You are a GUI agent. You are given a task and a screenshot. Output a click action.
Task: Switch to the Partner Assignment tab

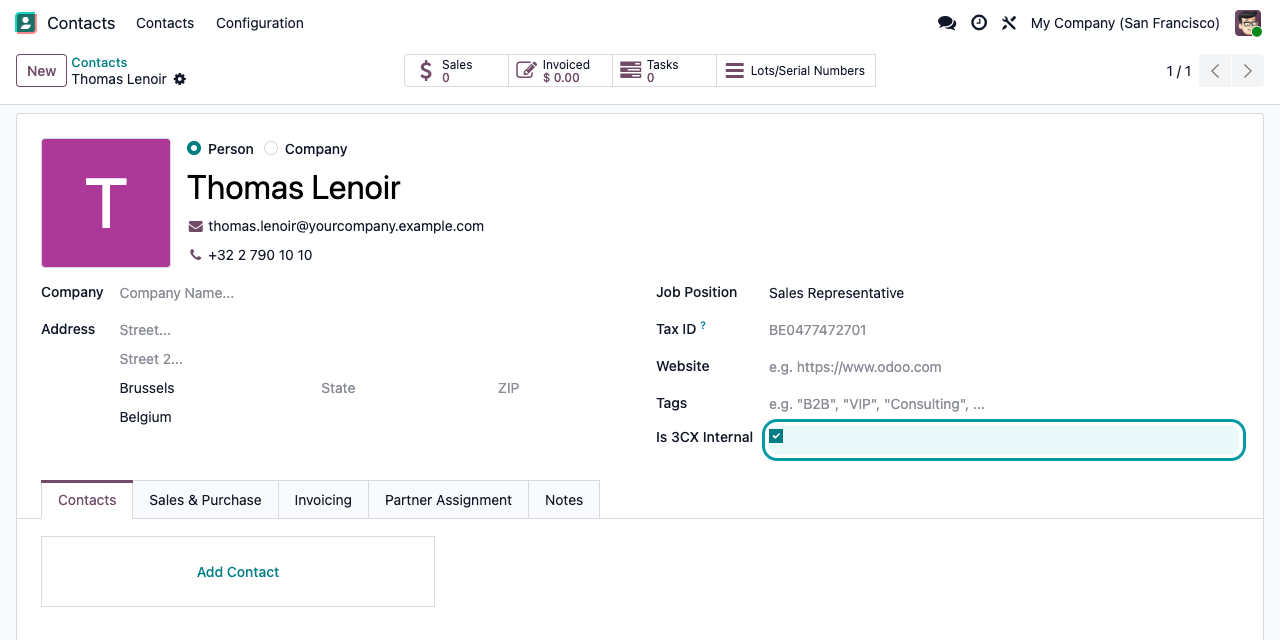[x=448, y=500]
